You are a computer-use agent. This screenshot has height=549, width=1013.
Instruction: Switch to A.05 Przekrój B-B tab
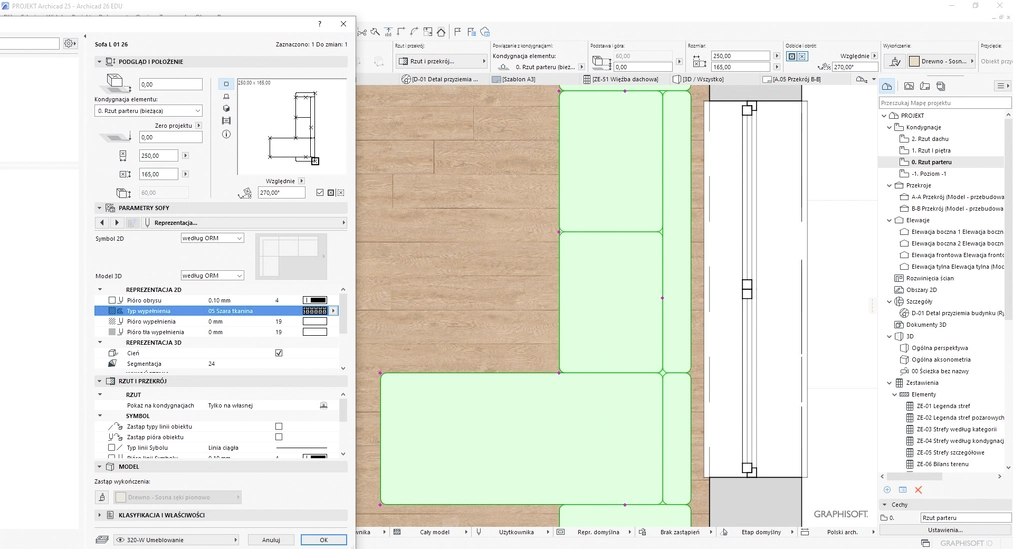click(792, 79)
